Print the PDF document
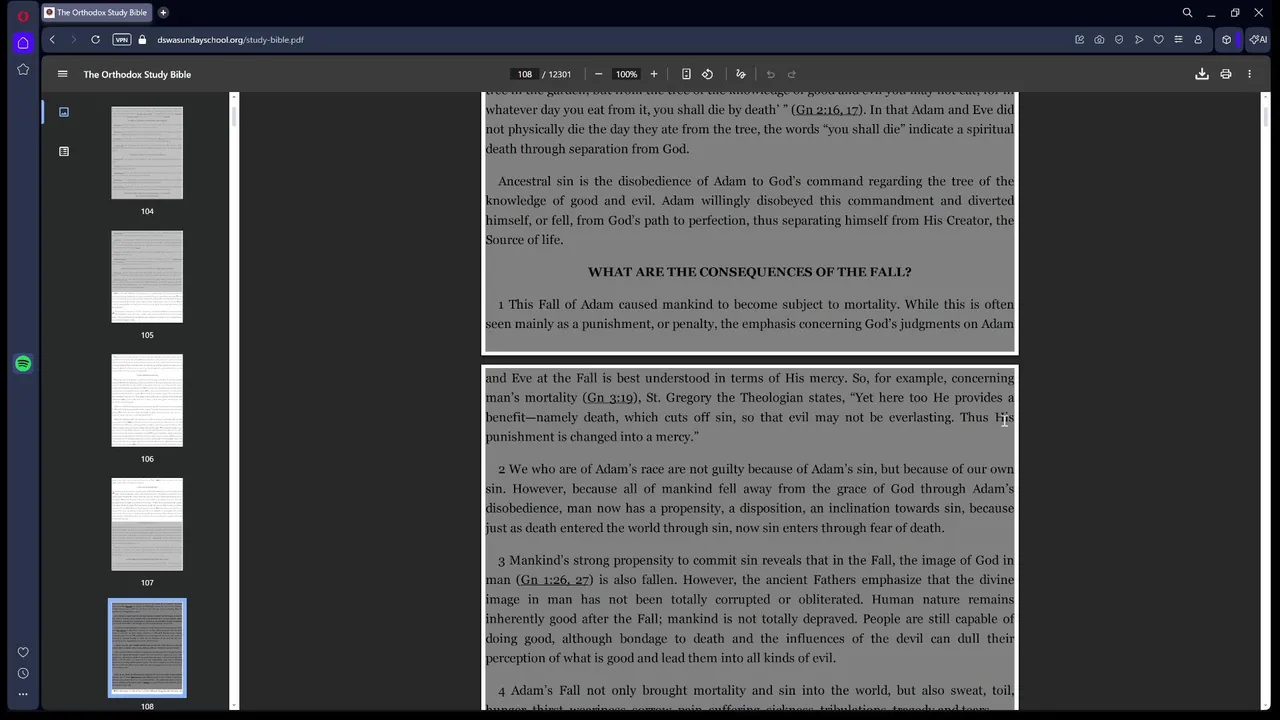The height and width of the screenshot is (720, 1280). (x=1226, y=74)
